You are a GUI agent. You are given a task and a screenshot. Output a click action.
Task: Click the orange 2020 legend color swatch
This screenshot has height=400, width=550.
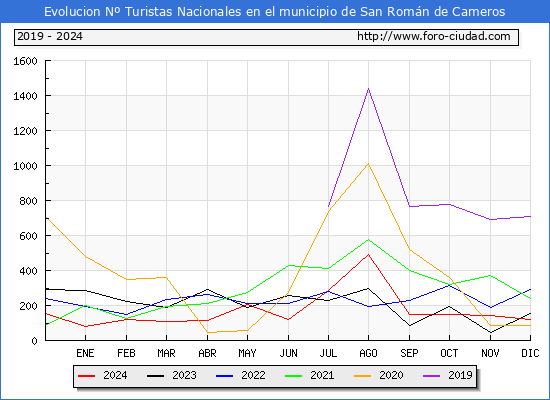tap(363, 376)
